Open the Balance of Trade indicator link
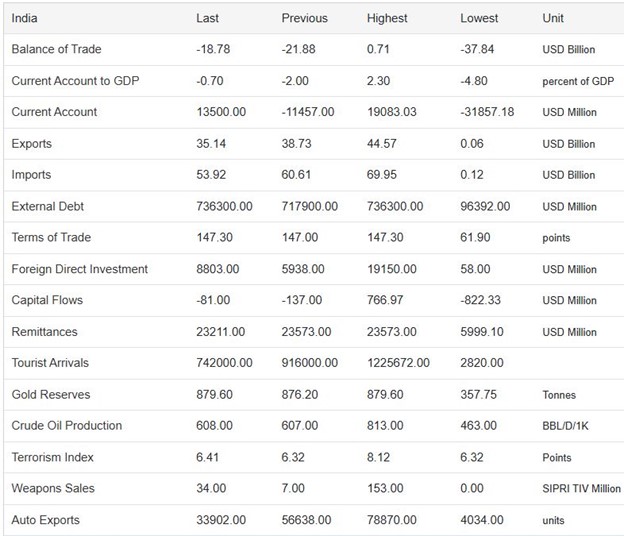The width and height of the screenshot is (624, 536). 56,49
